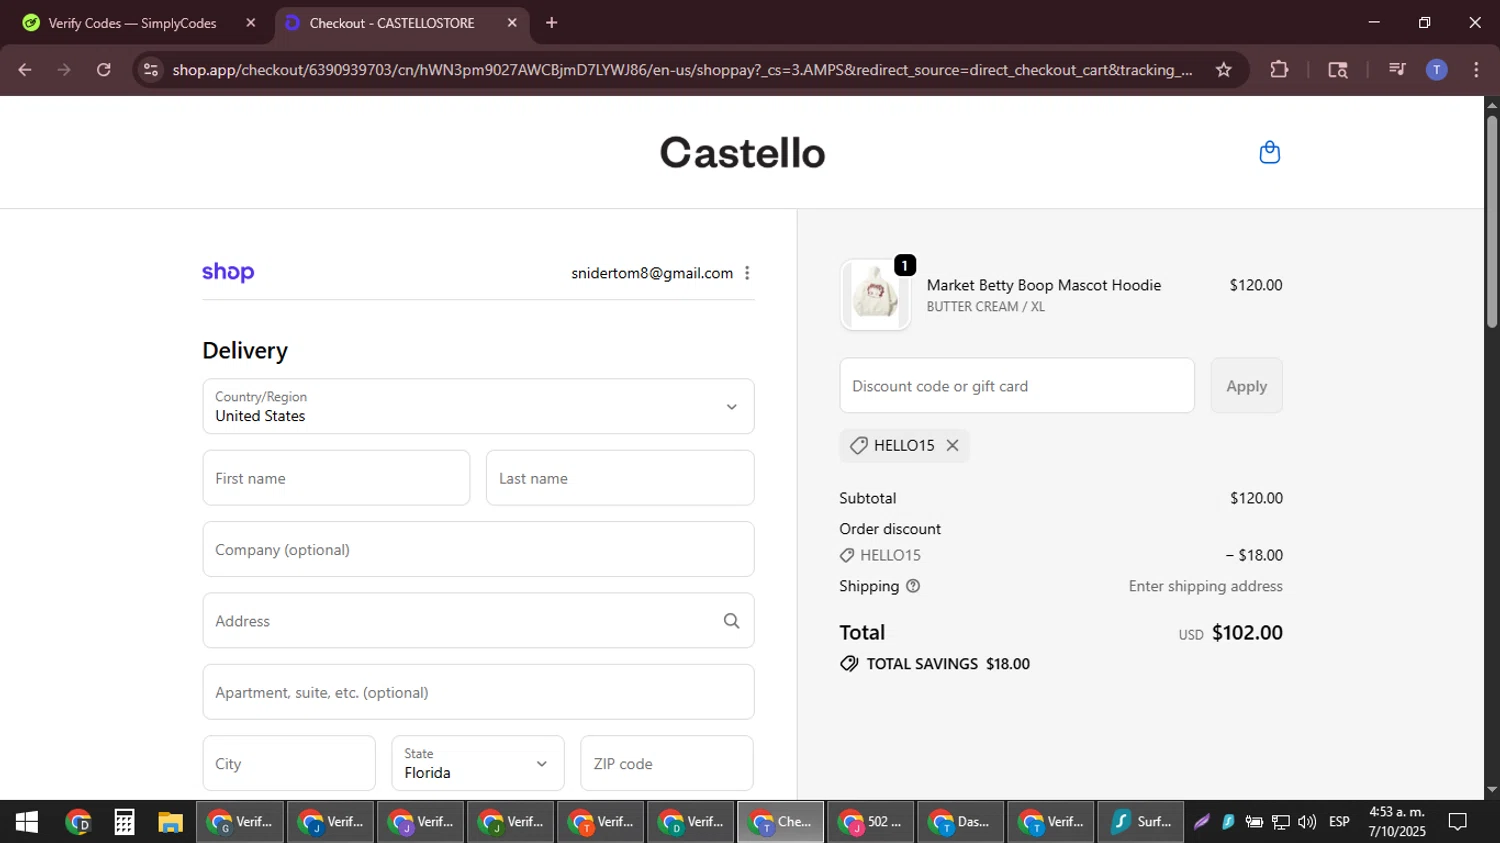Image resolution: width=1500 pixels, height=843 pixels.
Task: Open the account options three-dot menu
Action: click(747, 273)
